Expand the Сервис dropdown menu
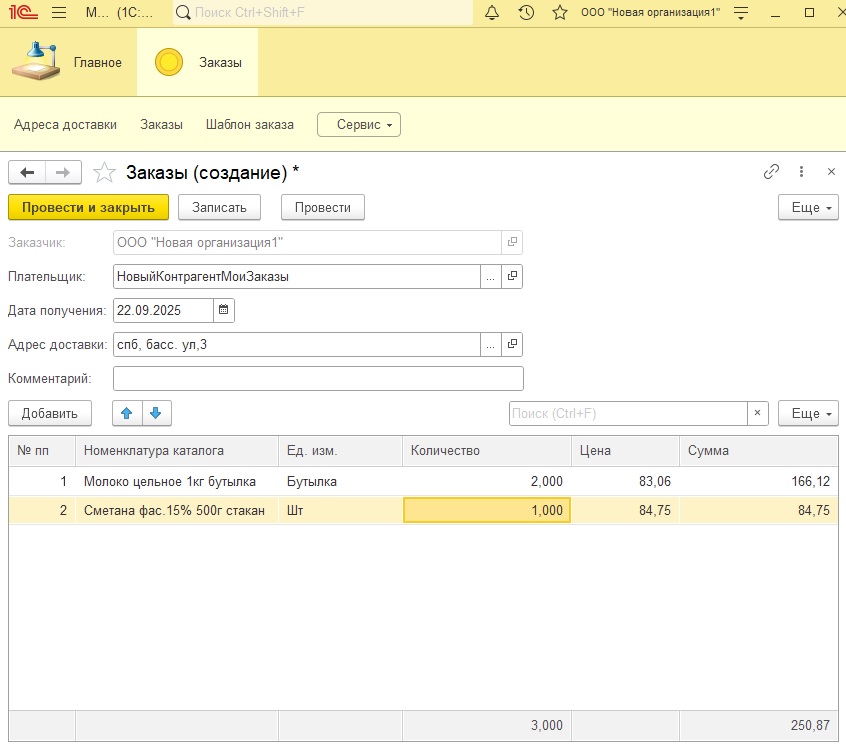 pyautogui.click(x=359, y=125)
